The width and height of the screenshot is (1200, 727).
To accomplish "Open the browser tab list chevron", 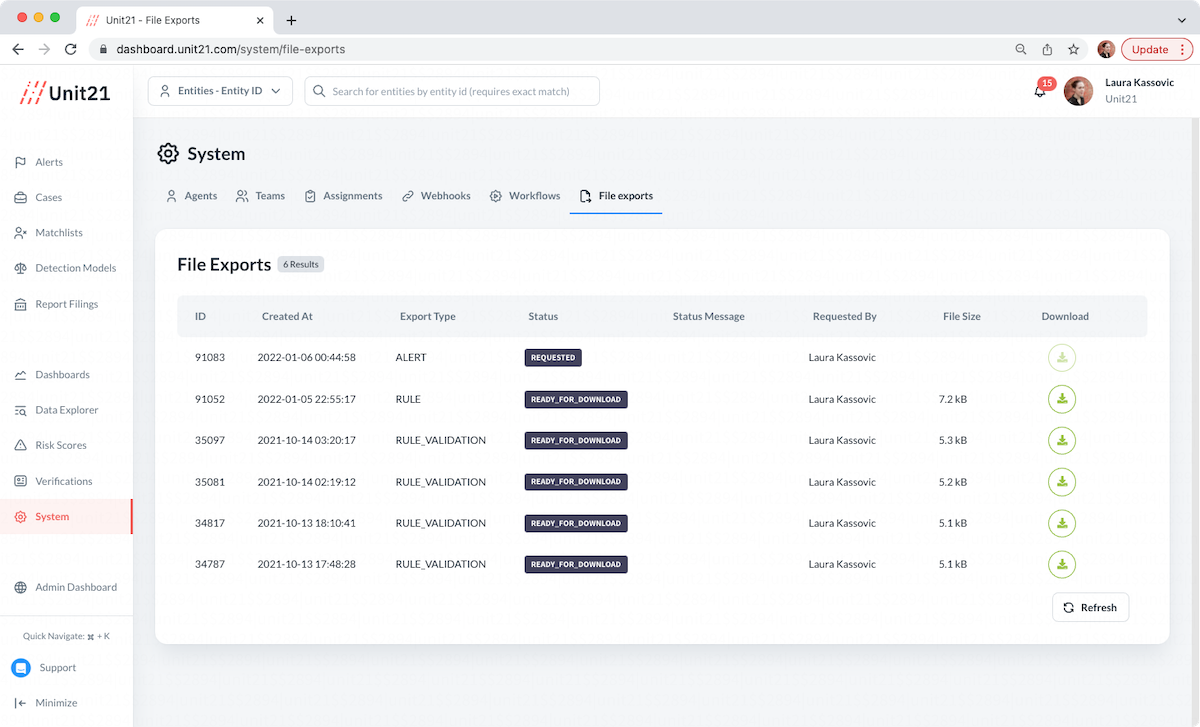I will (1181, 20).
